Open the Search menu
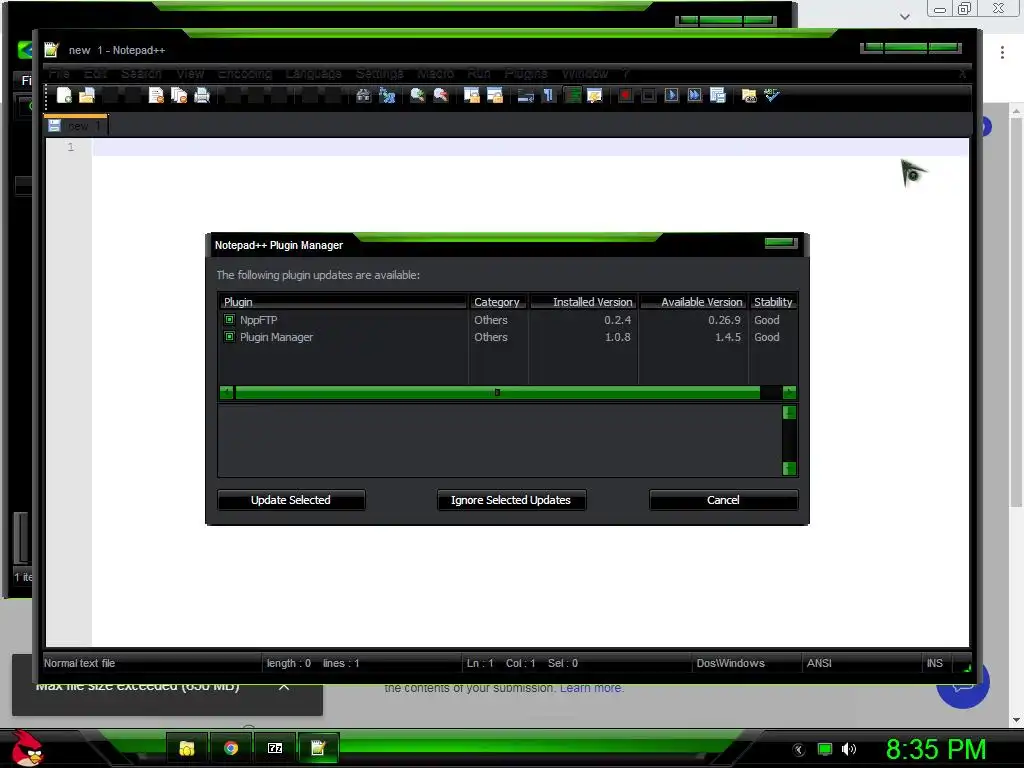 141,73
